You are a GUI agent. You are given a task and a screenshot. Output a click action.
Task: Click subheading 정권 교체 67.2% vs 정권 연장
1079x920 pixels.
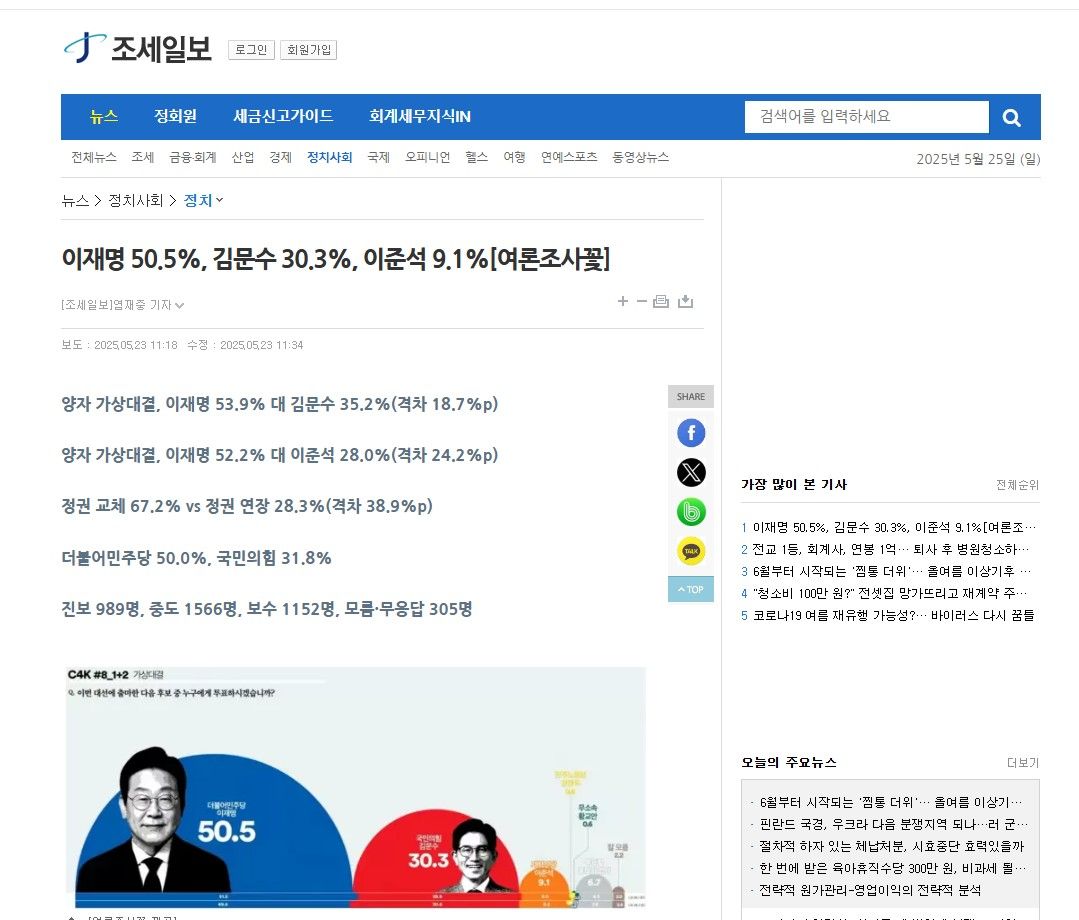point(247,506)
